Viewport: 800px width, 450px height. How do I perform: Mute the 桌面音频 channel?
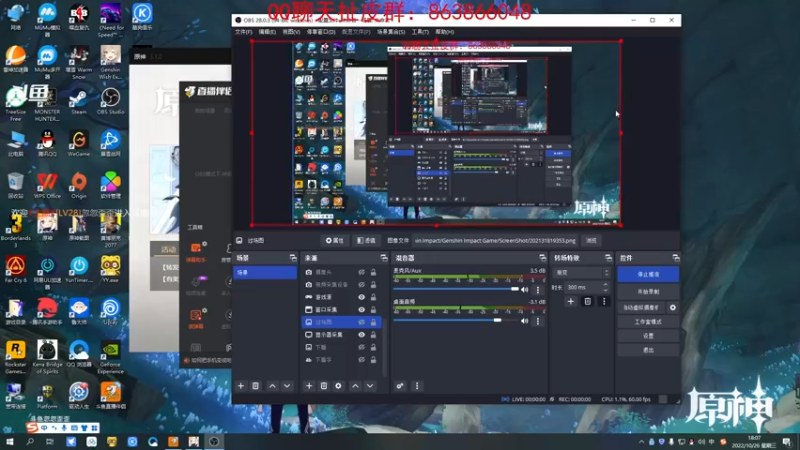point(524,321)
